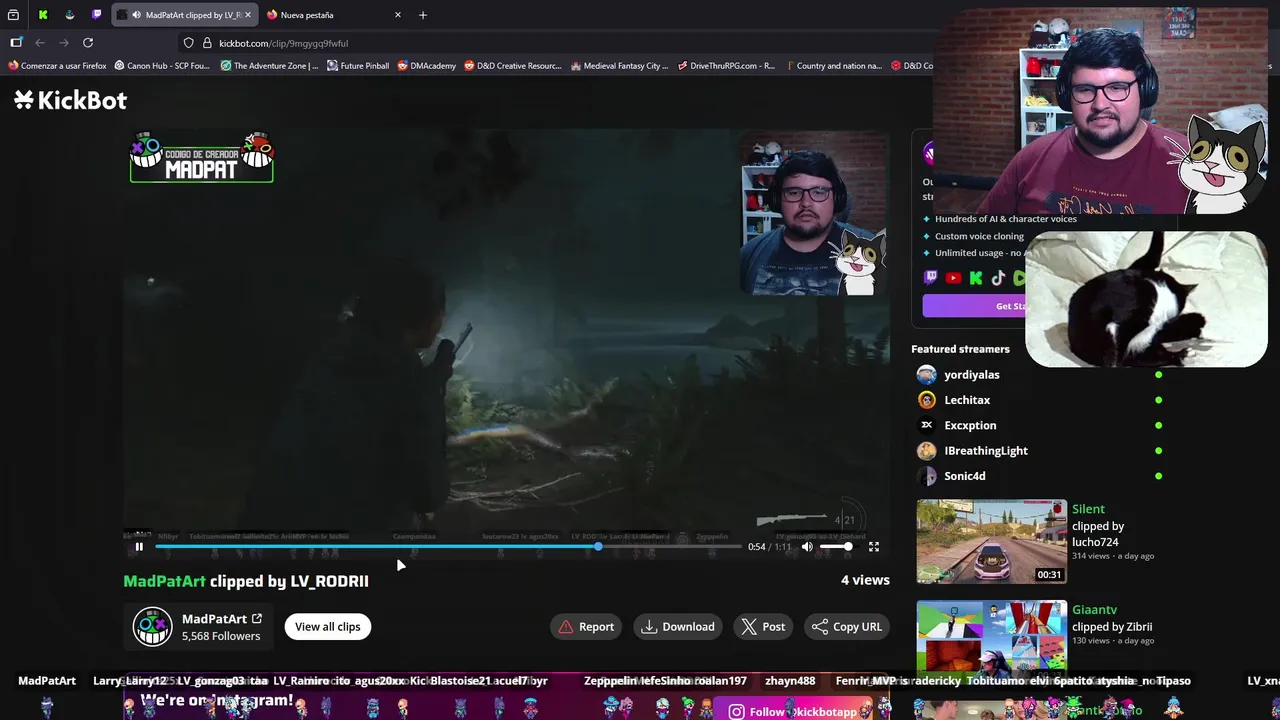Reload the page
The width and height of the screenshot is (1280, 720).
[88, 43]
